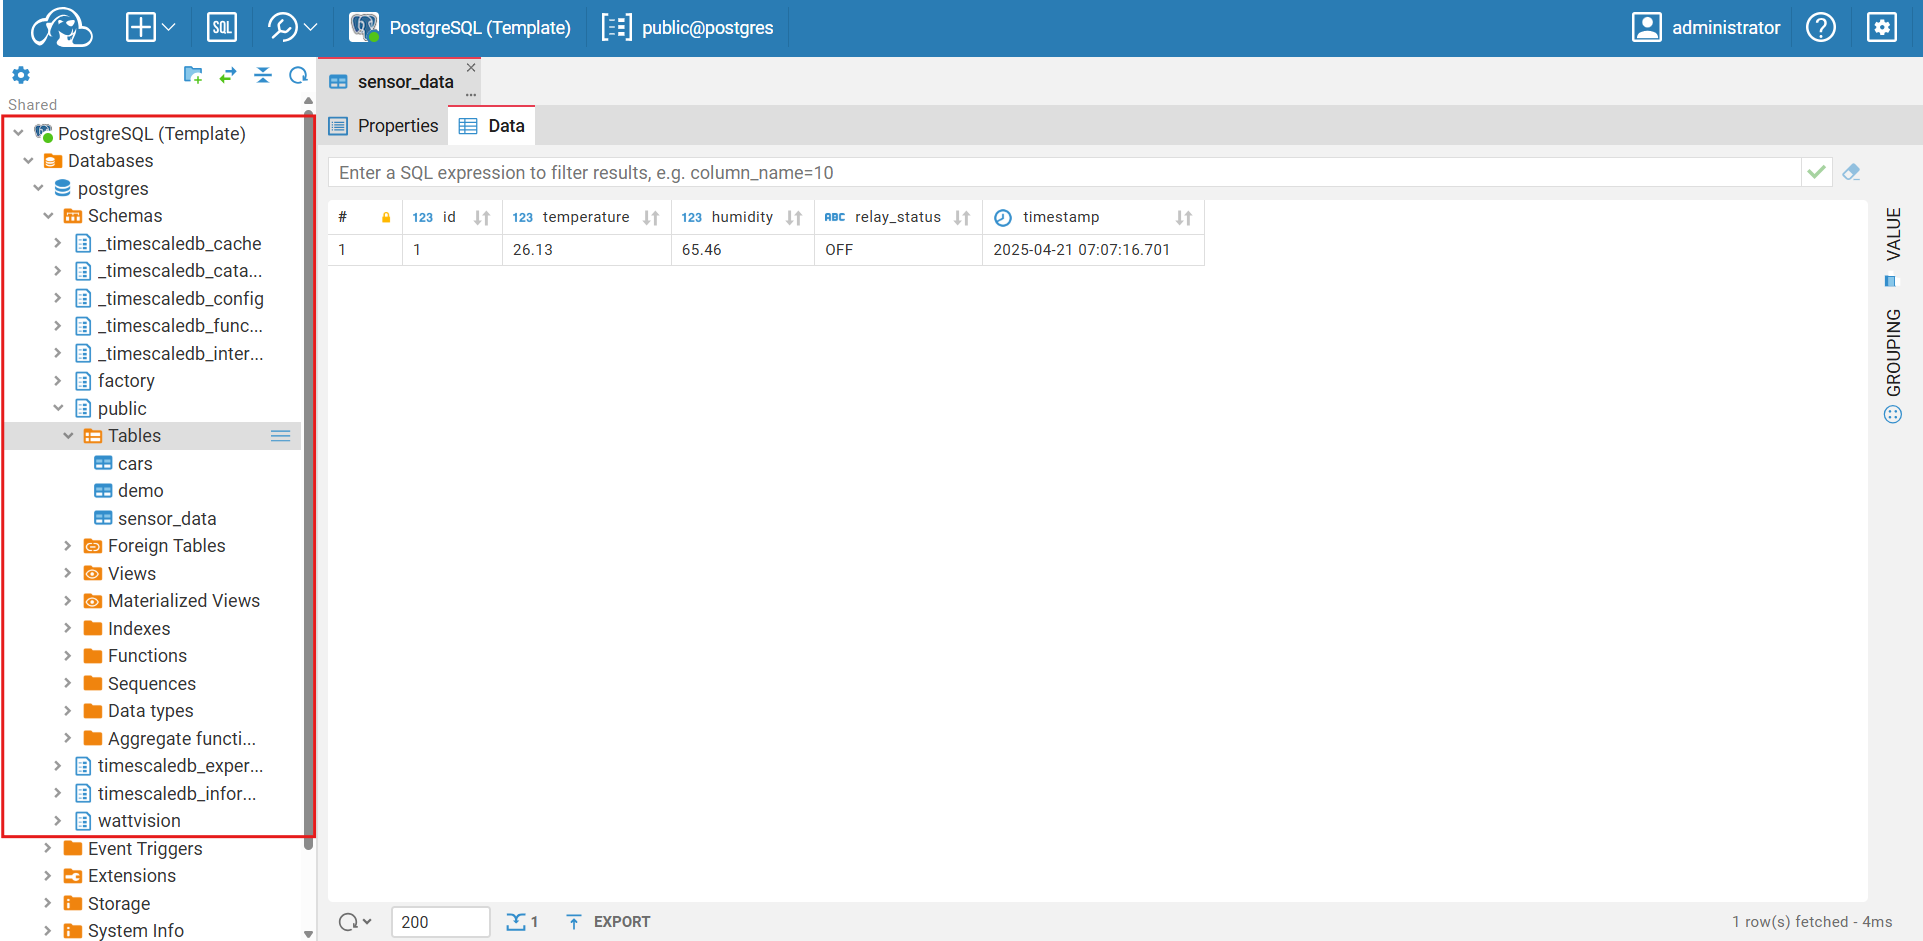Click the CloudBeaver logo icon
This screenshot has height=941, width=1923.
(62, 27)
